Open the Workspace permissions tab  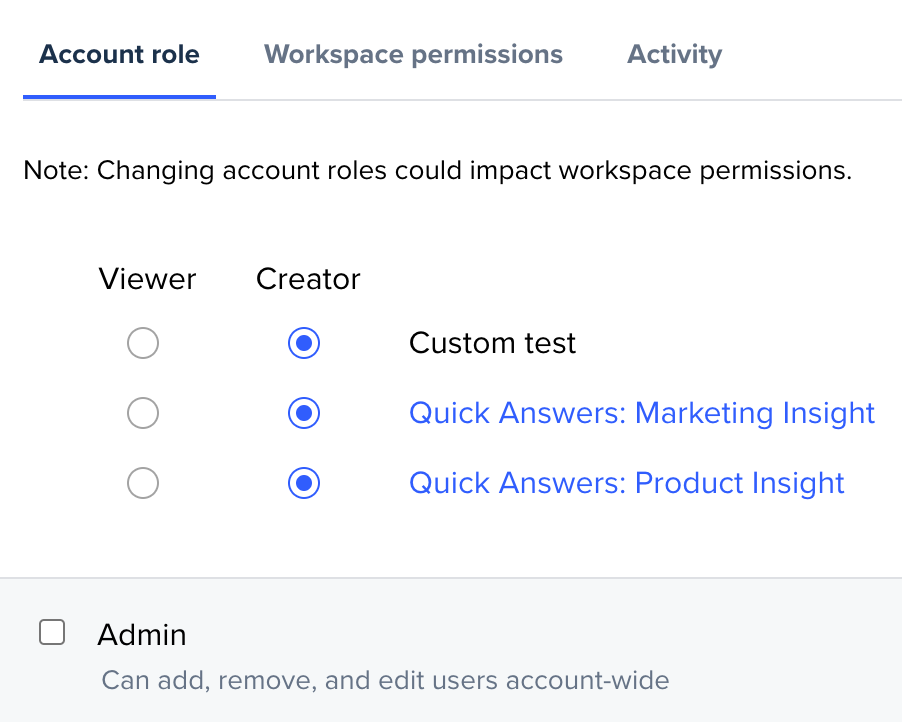point(413,55)
